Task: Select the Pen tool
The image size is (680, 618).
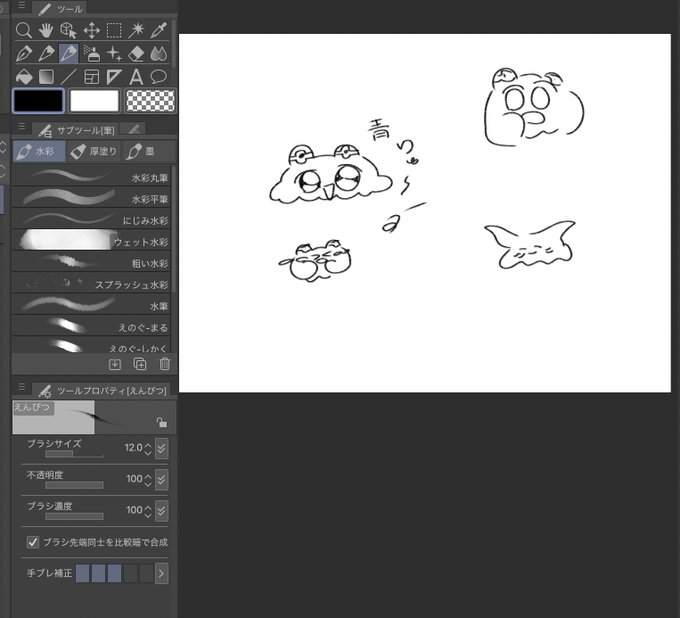Action: point(23,53)
